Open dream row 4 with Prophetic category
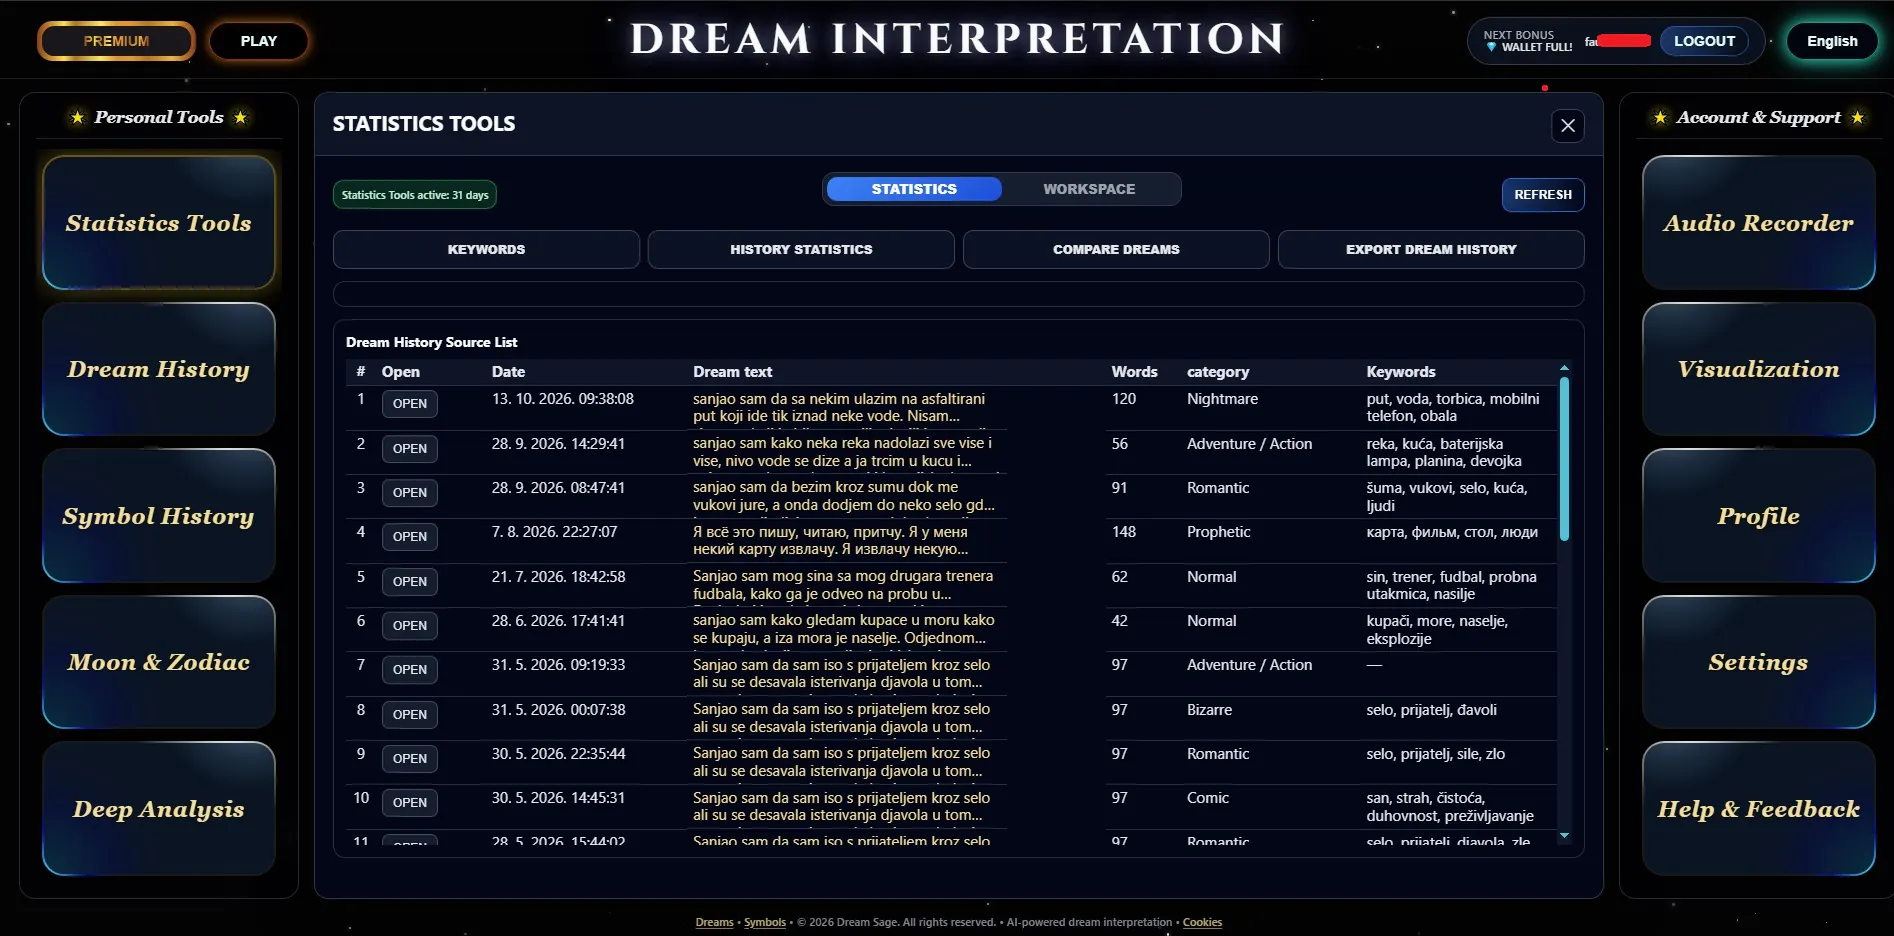The height and width of the screenshot is (936, 1894). [409, 537]
